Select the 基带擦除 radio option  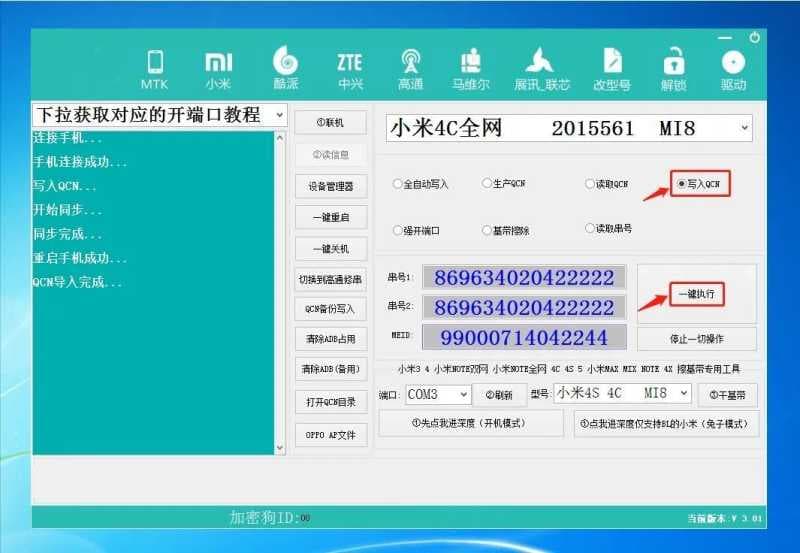click(506, 231)
